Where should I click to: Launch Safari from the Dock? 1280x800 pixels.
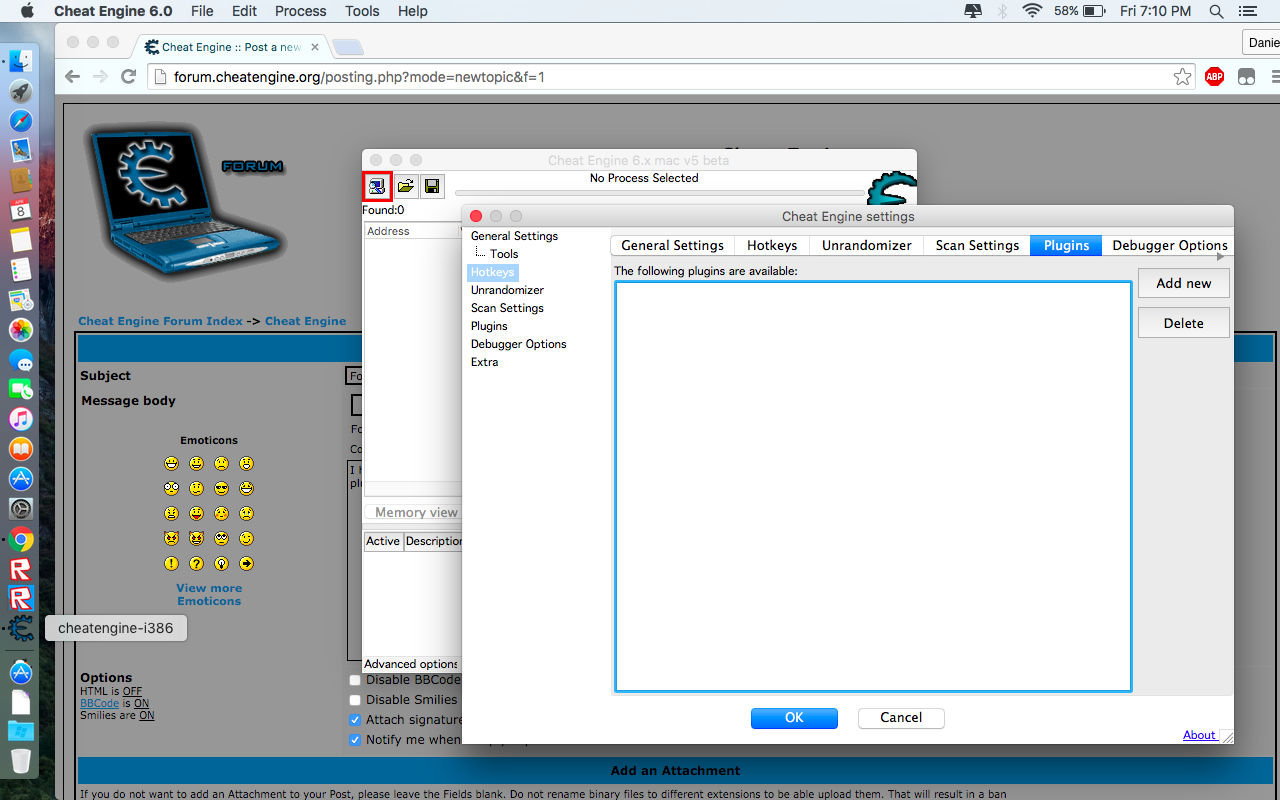(21, 121)
